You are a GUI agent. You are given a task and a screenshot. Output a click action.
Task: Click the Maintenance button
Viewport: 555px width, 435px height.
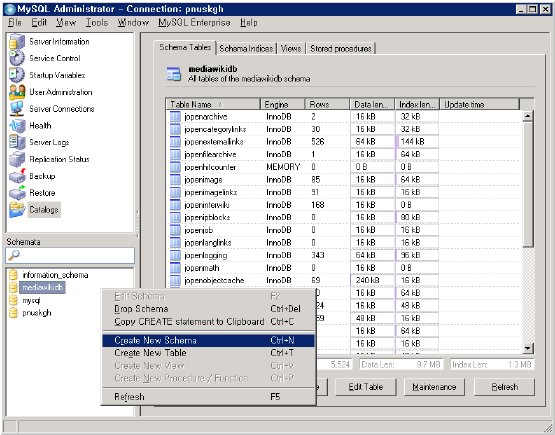pyautogui.click(x=434, y=387)
